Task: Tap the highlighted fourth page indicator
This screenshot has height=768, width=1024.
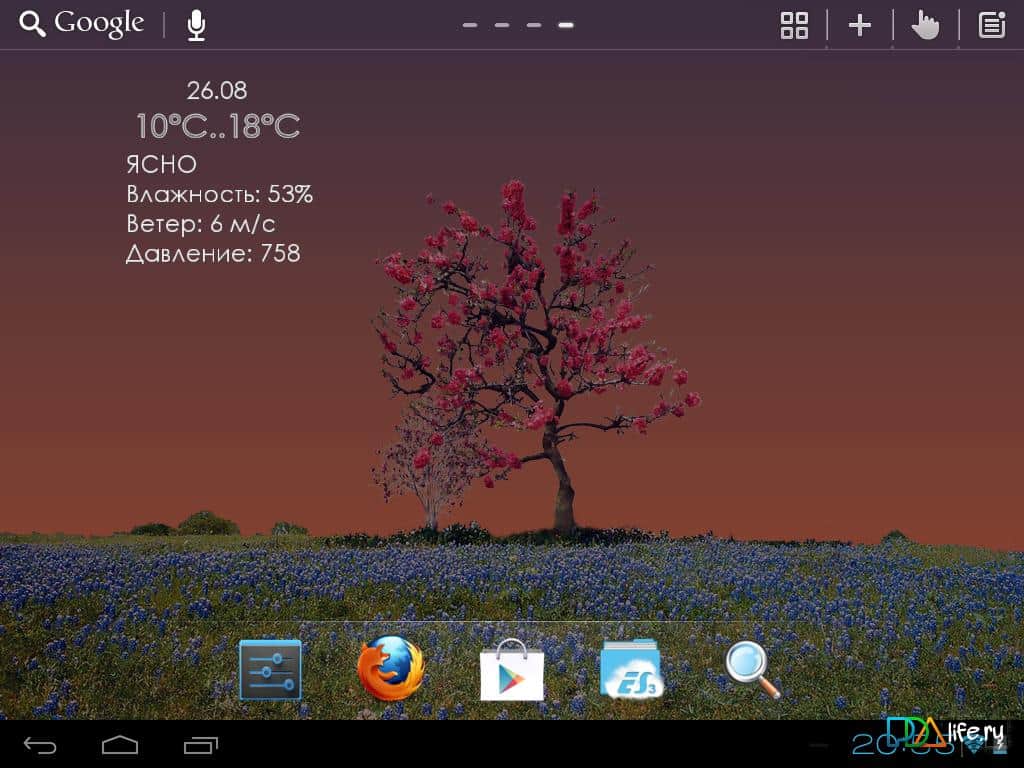Action: pos(566,25)
